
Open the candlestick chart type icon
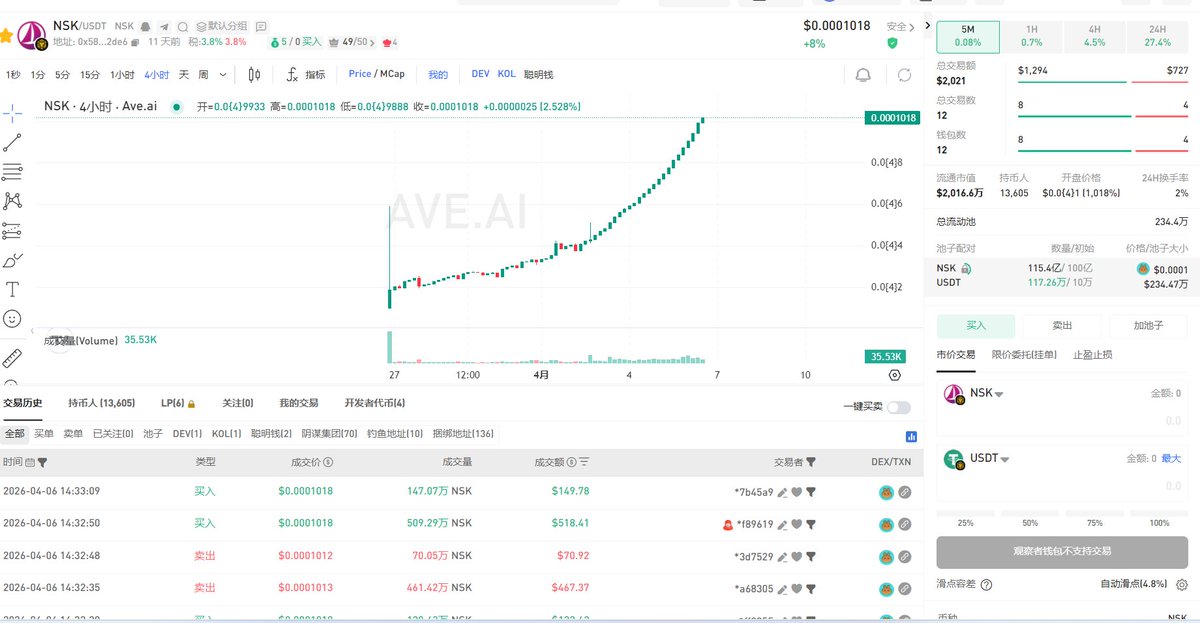tap(254, 74)
